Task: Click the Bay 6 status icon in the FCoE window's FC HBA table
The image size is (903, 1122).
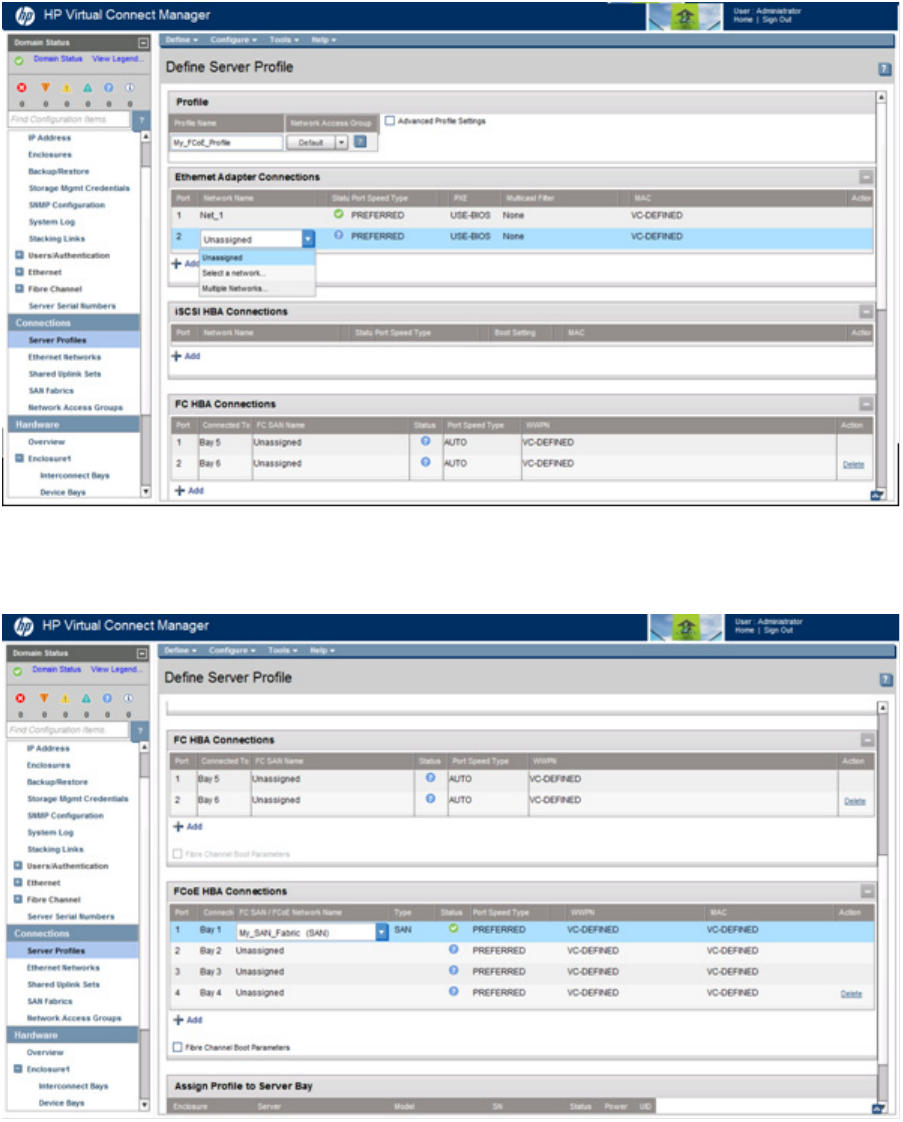Action: click(430, 798)
